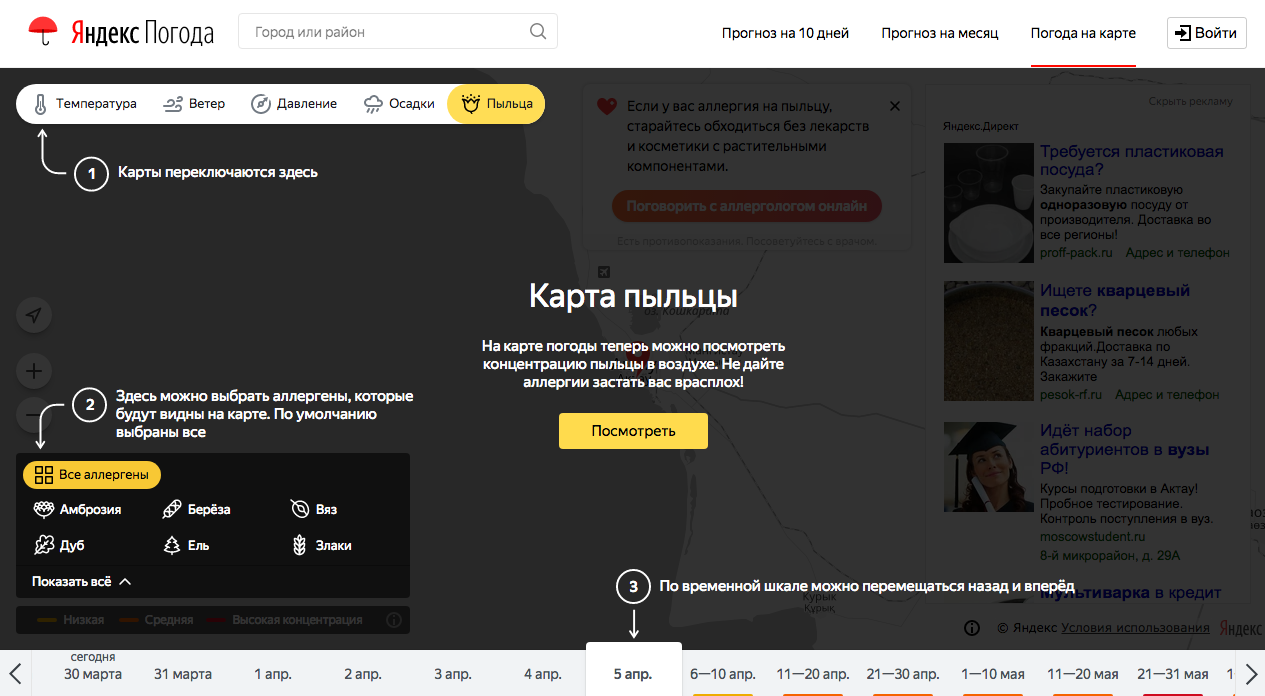The image size is (1265, 696).
Task: Filter by Вяз allergen
Action: [x=314, y=509]
